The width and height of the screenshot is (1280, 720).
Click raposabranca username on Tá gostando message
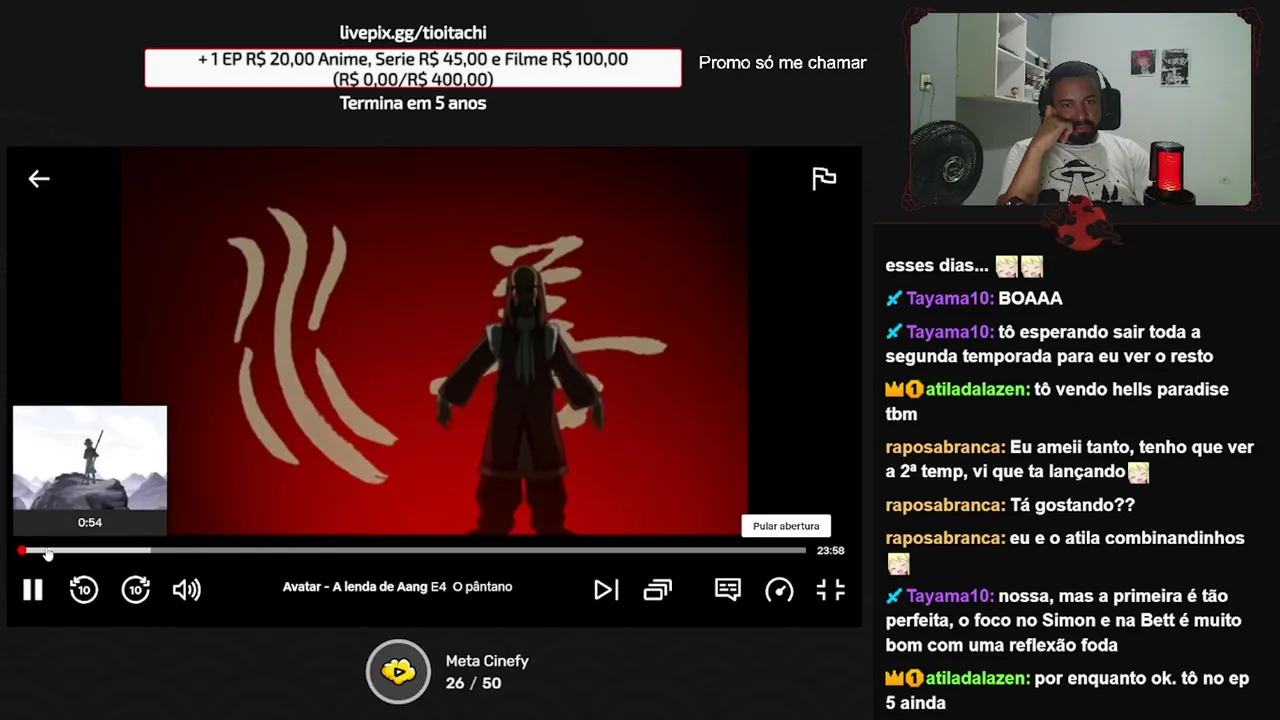point(945,505)
